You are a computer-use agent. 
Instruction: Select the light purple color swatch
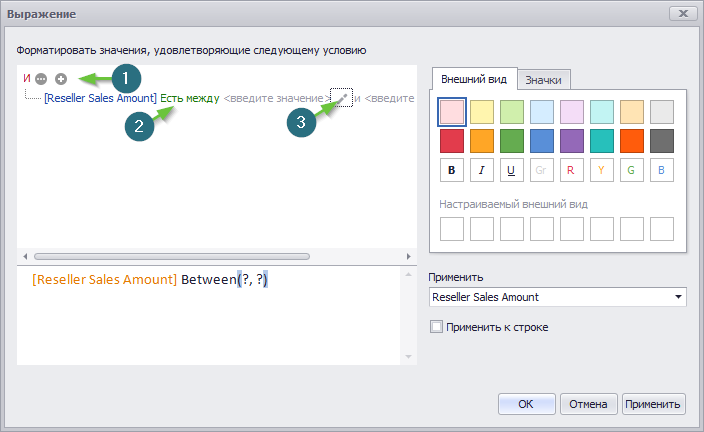pyautogui.click(x=572, y=112)
